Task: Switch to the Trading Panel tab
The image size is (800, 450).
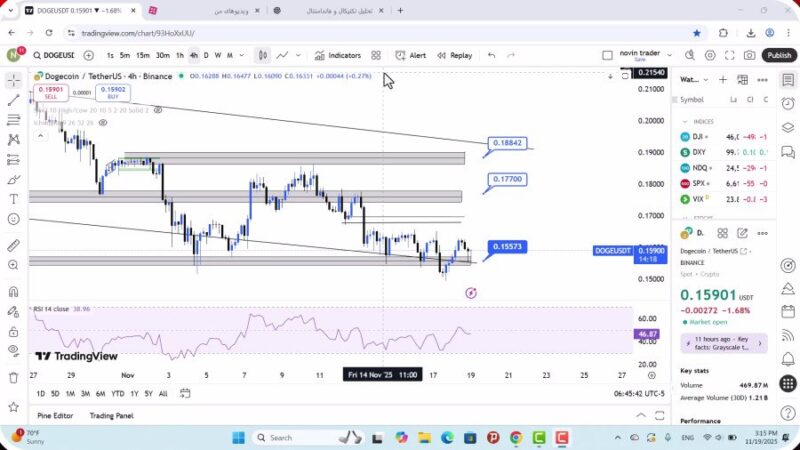Action: pyautogui.click(x=111, y=415)
